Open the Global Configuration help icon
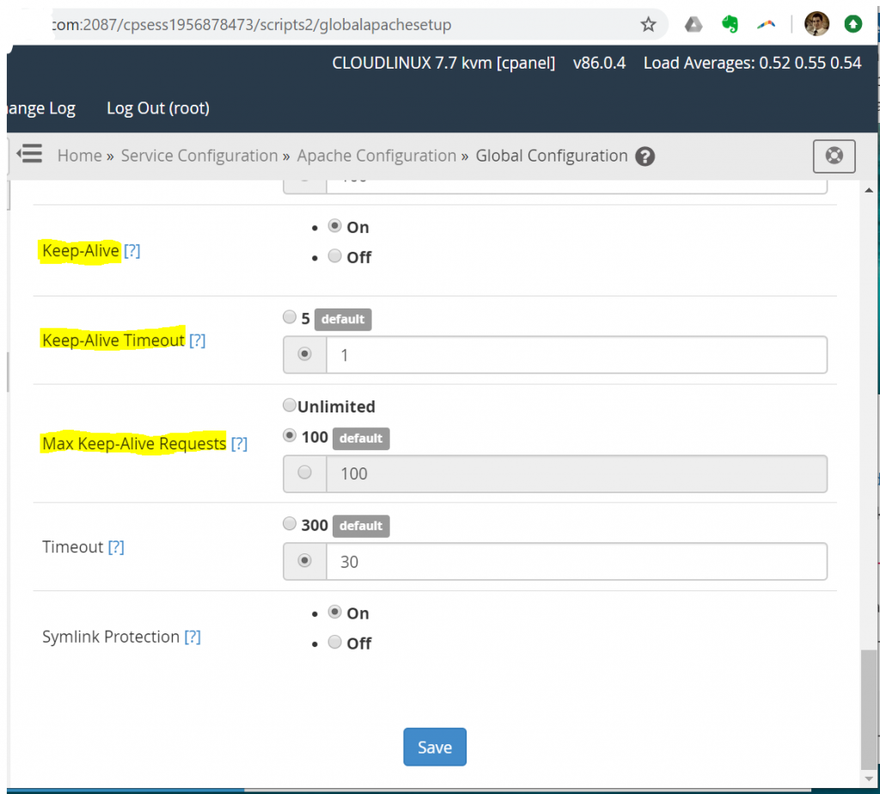 (x=645, y=156)
